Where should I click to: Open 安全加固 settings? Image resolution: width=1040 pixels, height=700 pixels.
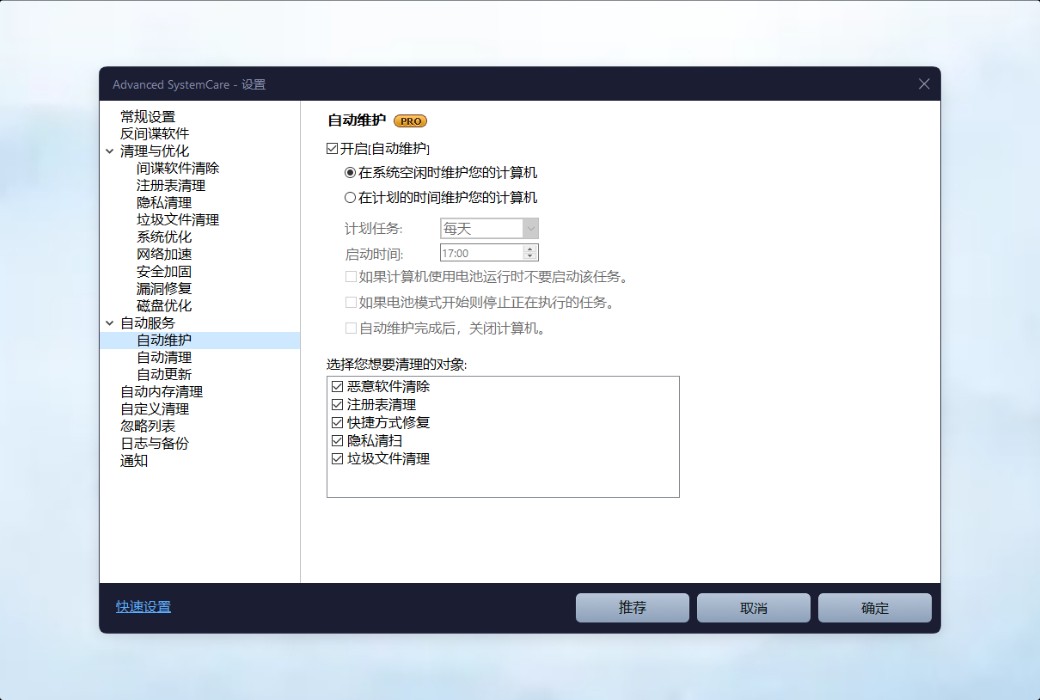[164, 271]
